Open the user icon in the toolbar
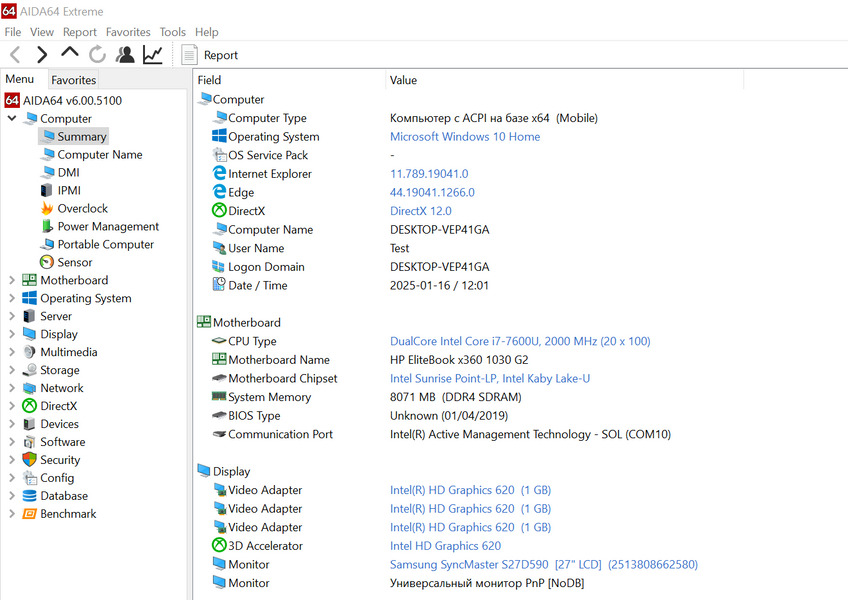This screenshot has height=600, width=848. pyautogui.click(x=125, y=55)
